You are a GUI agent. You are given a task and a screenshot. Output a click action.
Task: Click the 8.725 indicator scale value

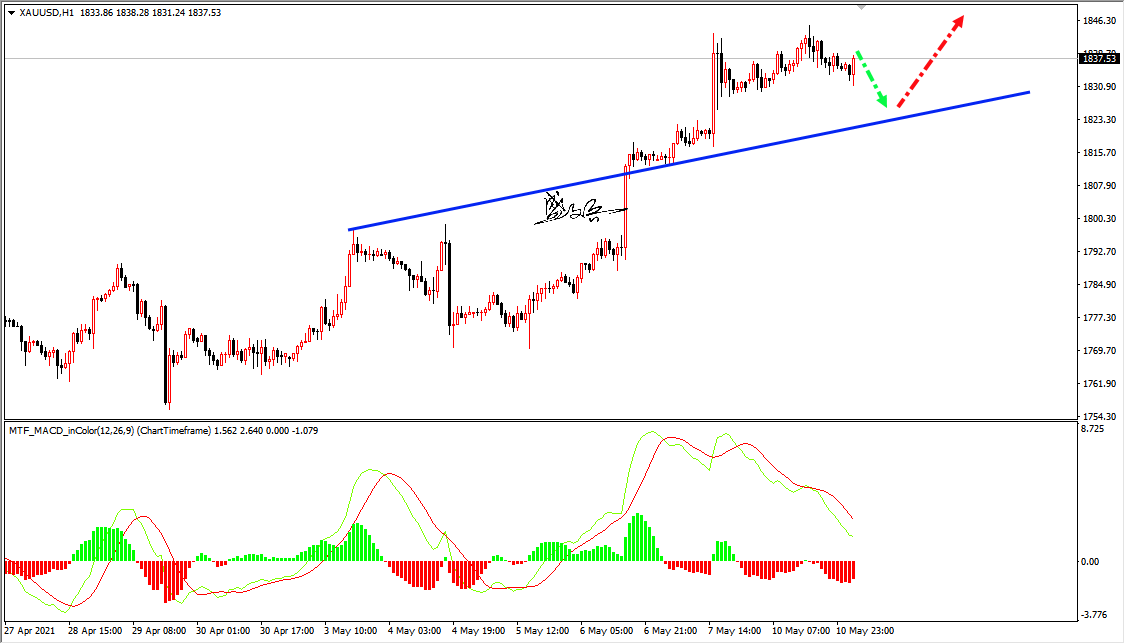click(x=1093, y=429)
